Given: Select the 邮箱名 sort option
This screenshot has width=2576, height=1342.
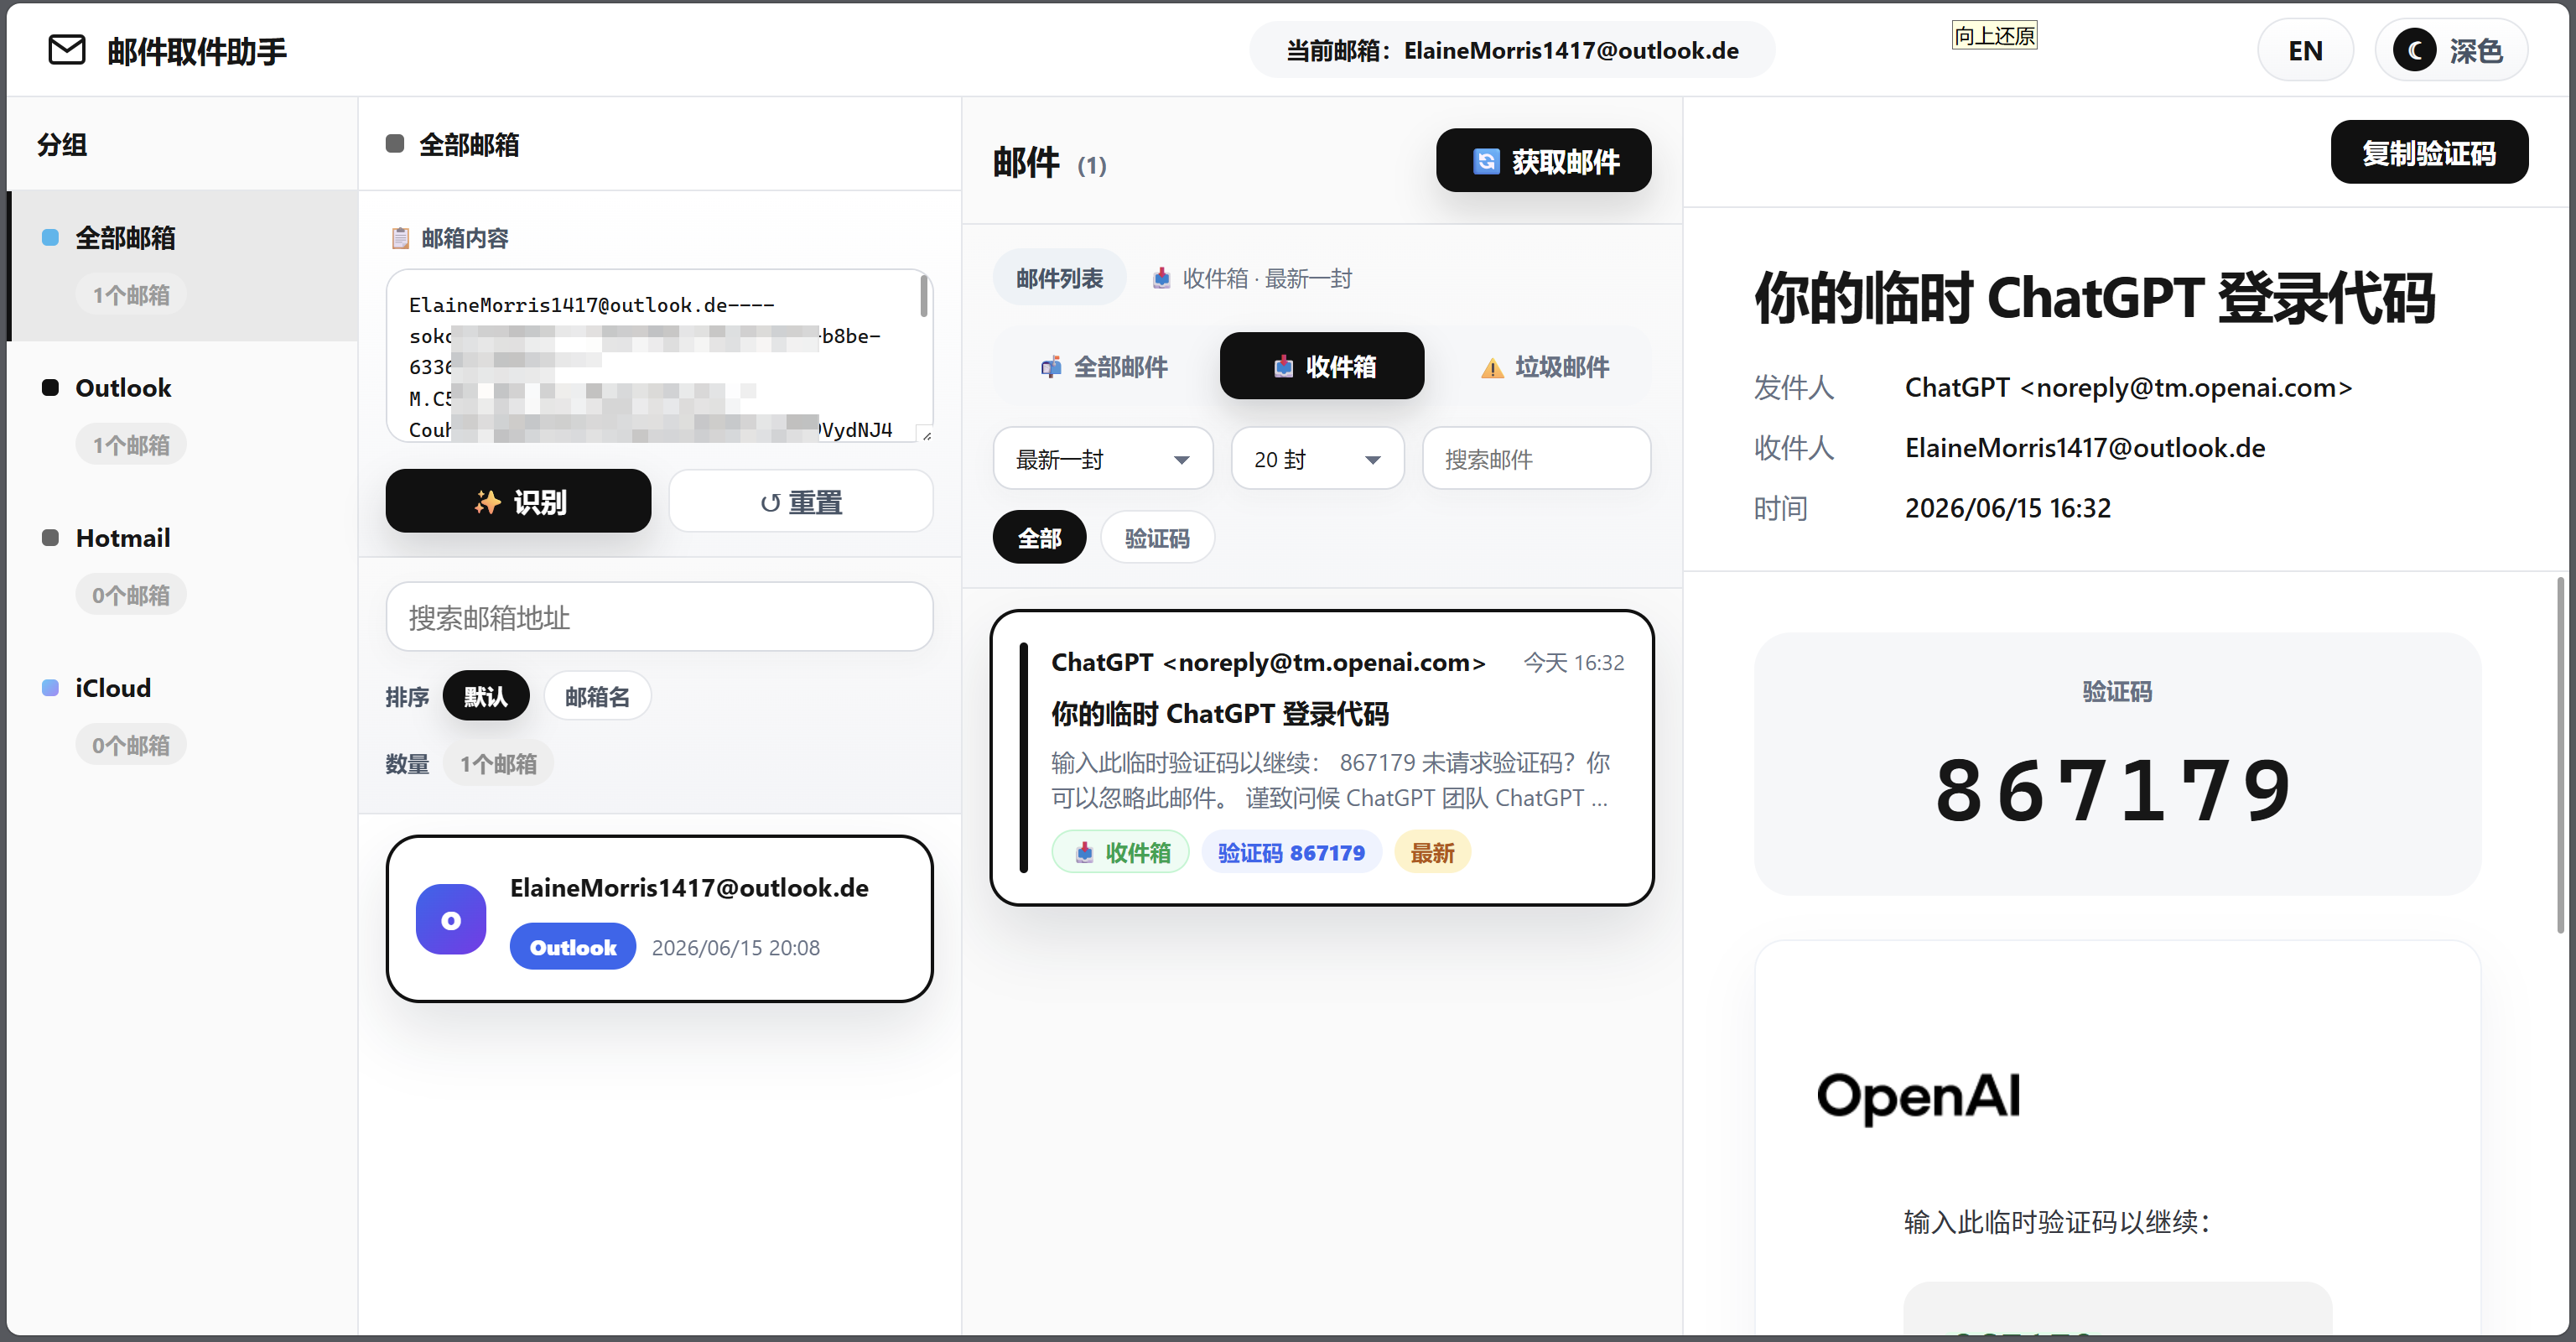Looking at the screenshot, I should click(597, 696).
